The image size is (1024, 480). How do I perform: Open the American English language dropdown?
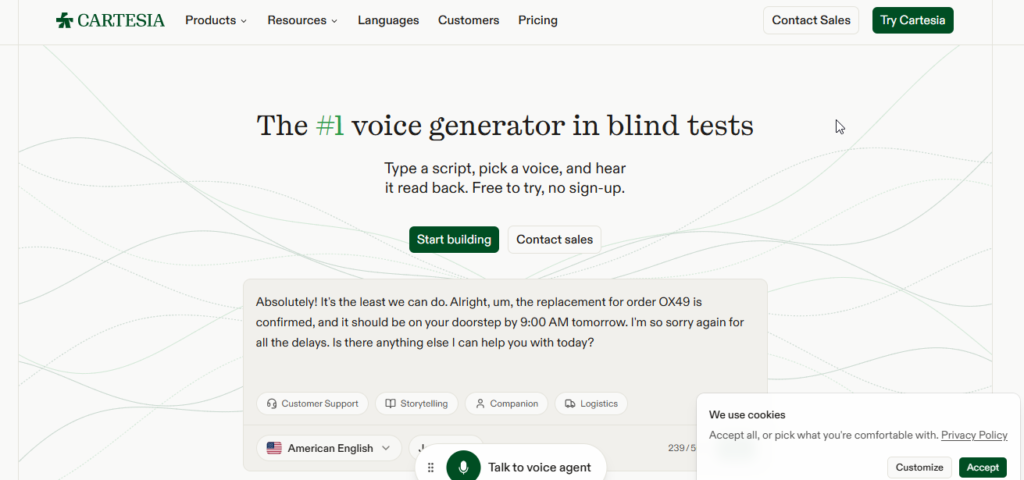(x=329, y=448)
